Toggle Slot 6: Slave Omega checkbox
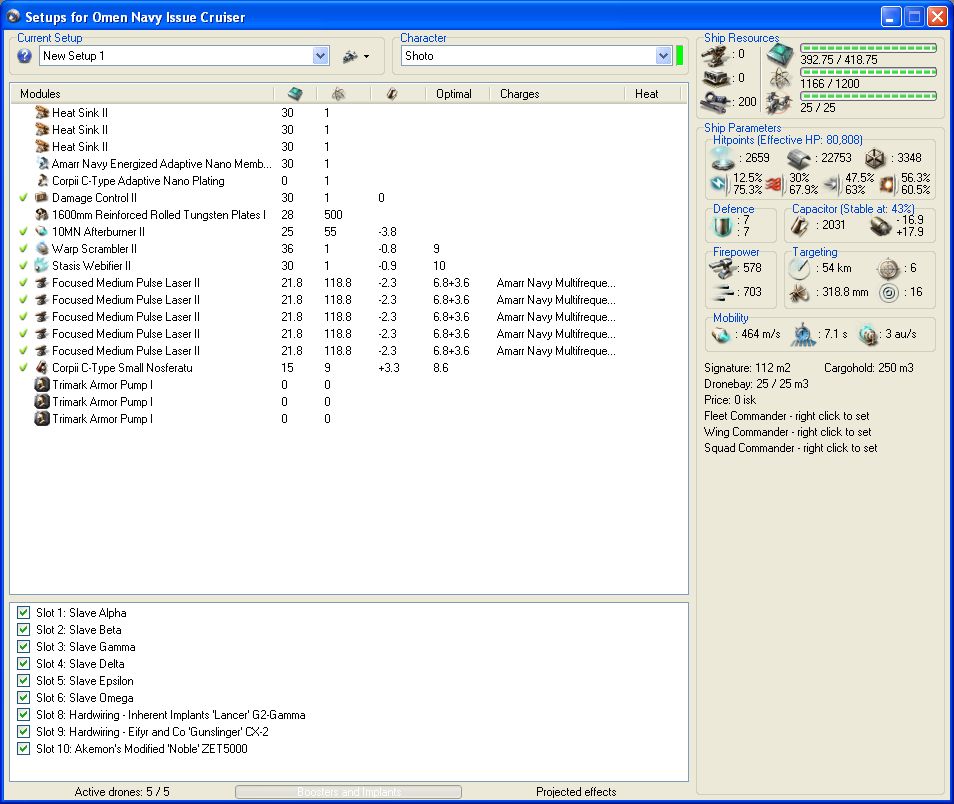Viewport: 954px width, 804px height. point(24,698)
